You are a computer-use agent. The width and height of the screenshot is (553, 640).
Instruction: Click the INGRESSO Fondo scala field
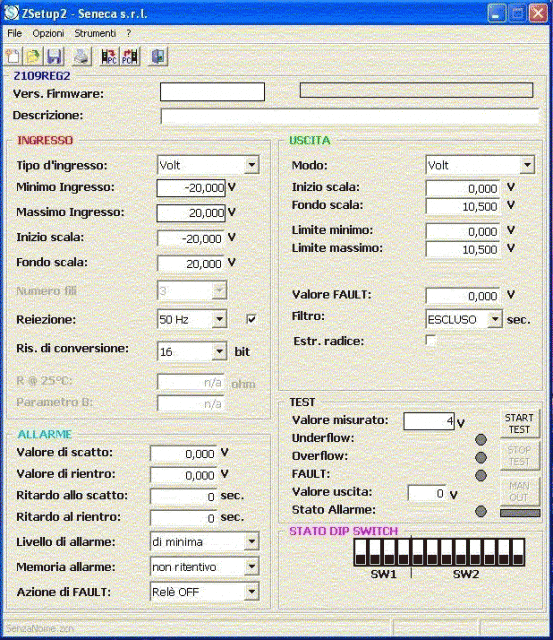191,264
